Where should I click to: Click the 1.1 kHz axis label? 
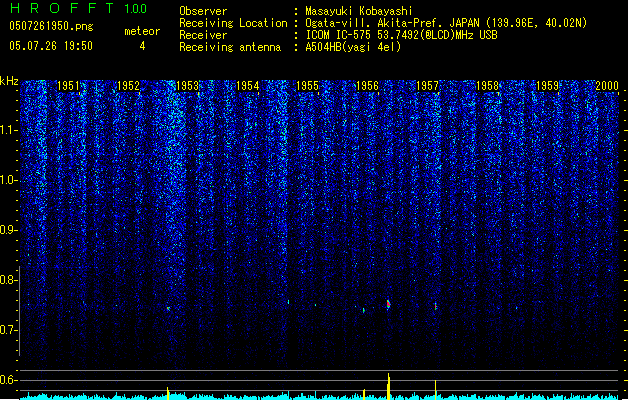(x=9, y=130)
